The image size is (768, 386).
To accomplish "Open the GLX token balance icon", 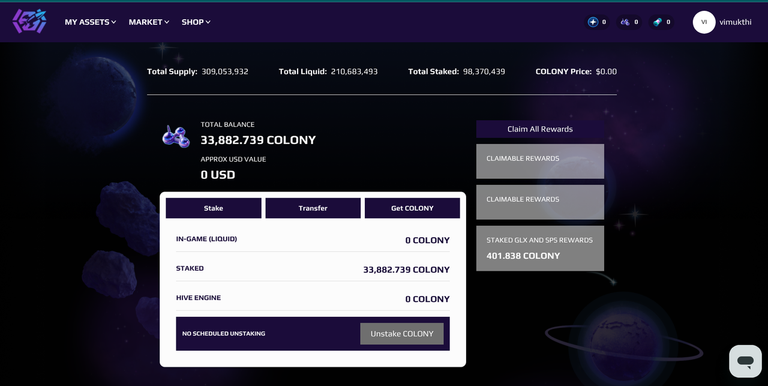I will 593,22.
